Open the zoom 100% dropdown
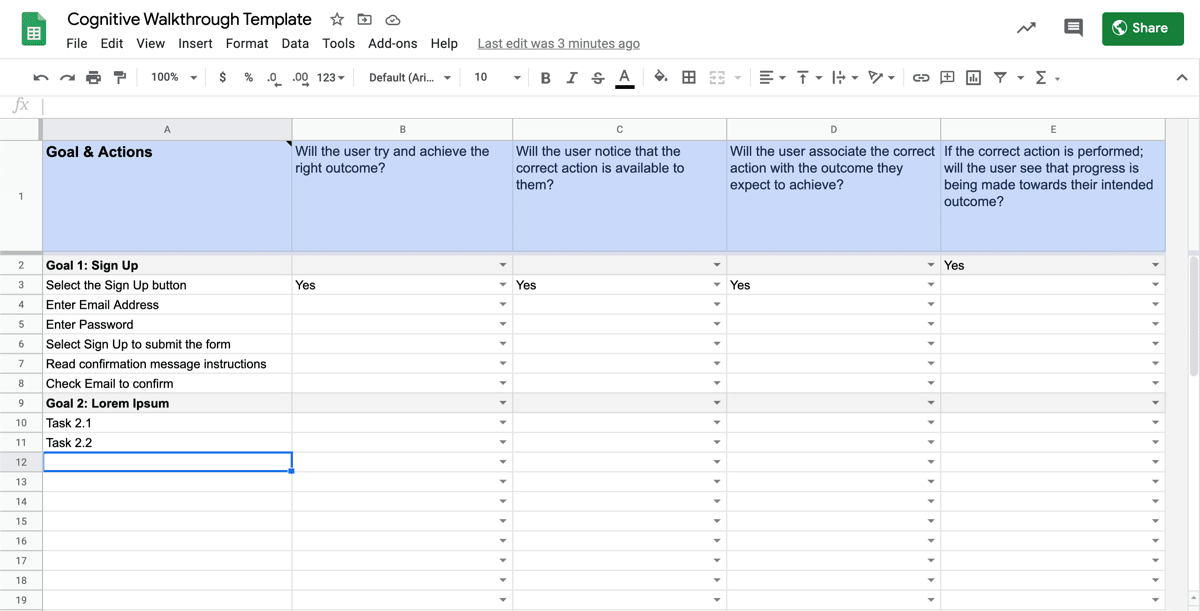 pos(174,78)
